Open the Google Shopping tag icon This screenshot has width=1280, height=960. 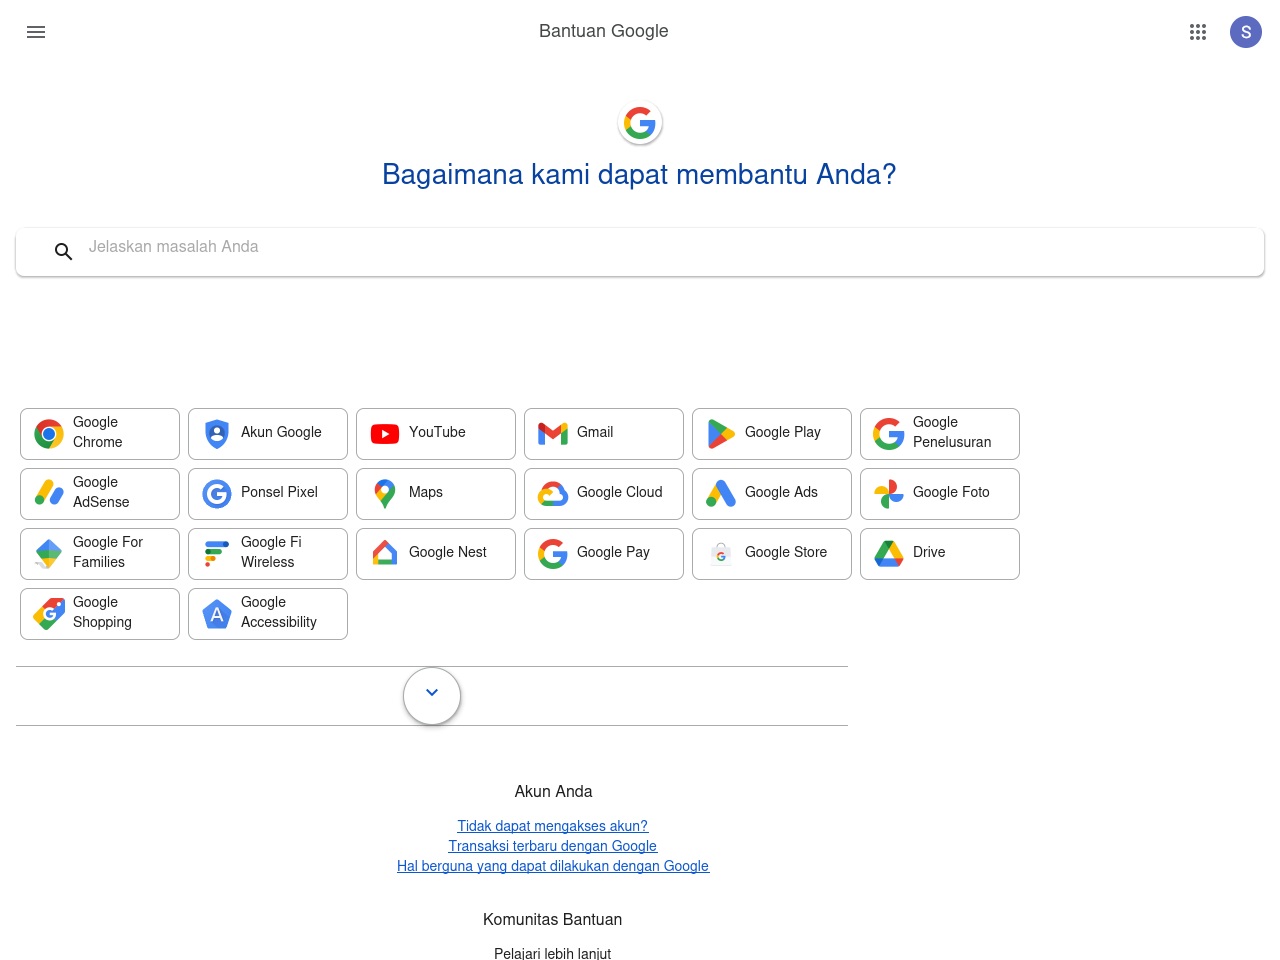point(49,614)
